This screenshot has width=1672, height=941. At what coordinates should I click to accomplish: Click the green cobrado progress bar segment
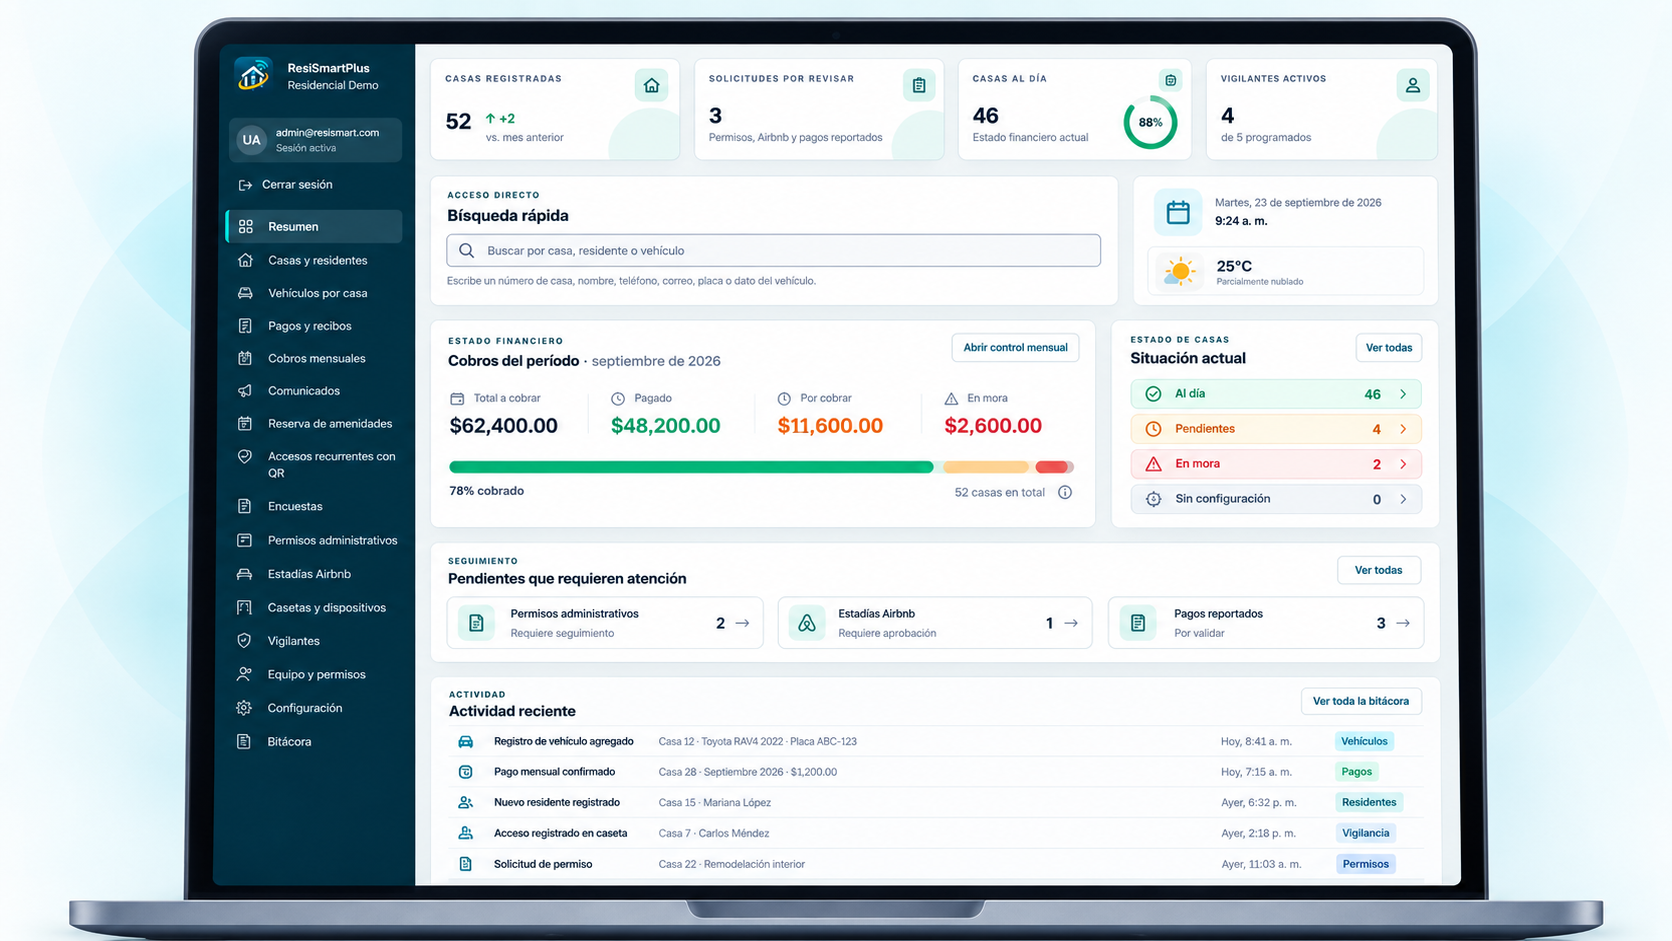tap(691, 467)
